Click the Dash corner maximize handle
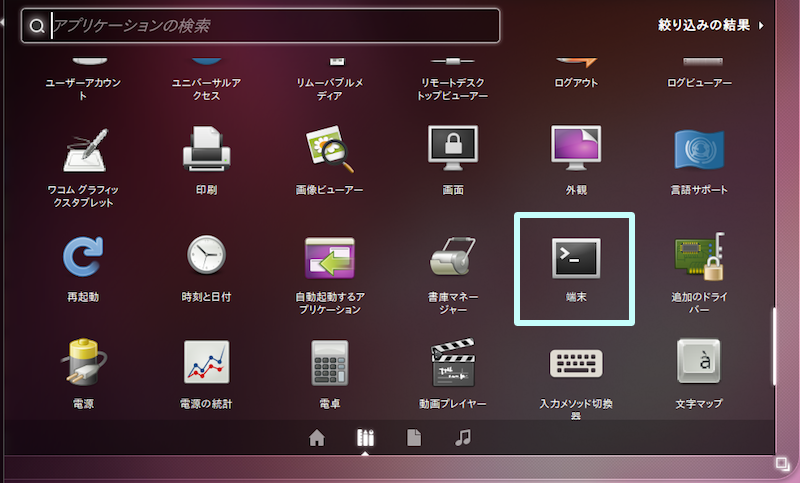 point(782,464)
